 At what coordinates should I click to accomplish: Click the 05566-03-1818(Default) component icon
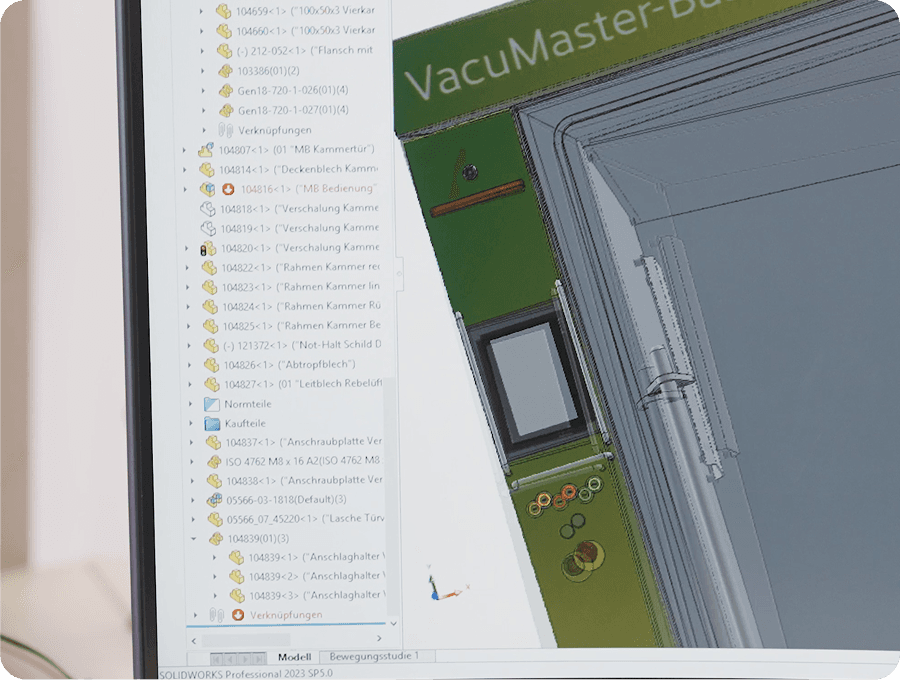click(213, 499)
